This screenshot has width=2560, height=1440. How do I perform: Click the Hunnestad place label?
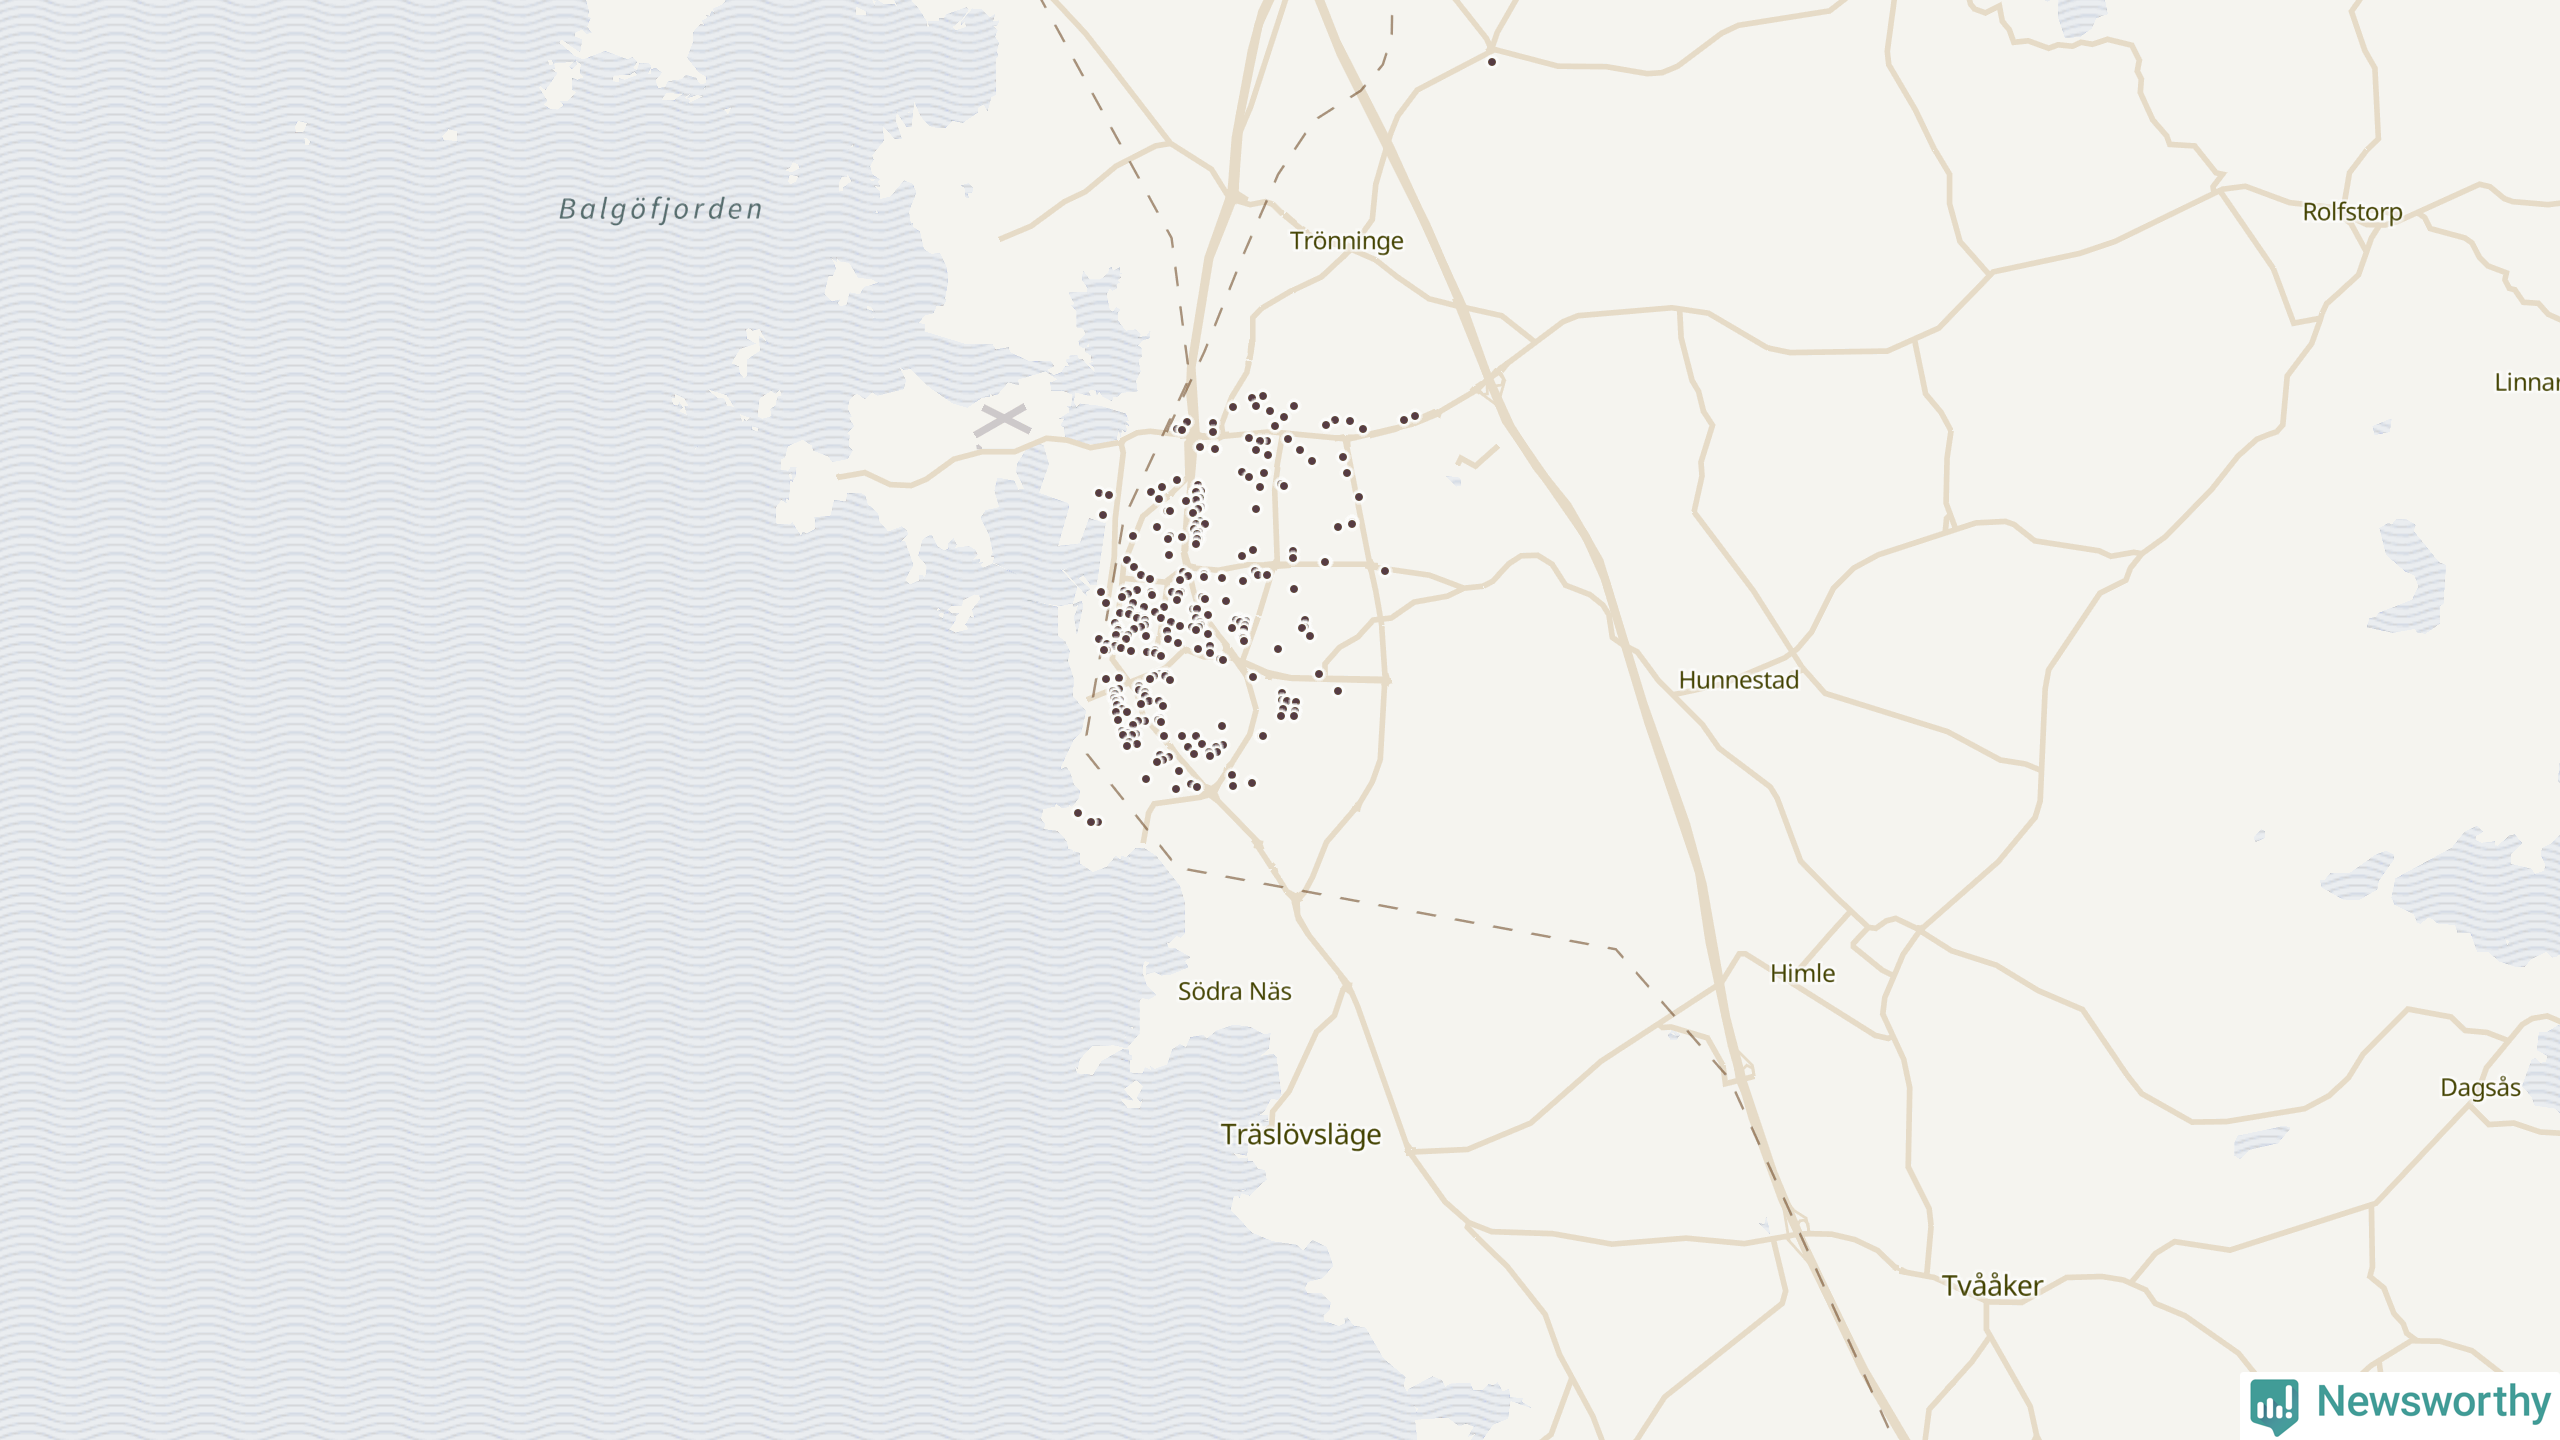tap(1738, 680)
